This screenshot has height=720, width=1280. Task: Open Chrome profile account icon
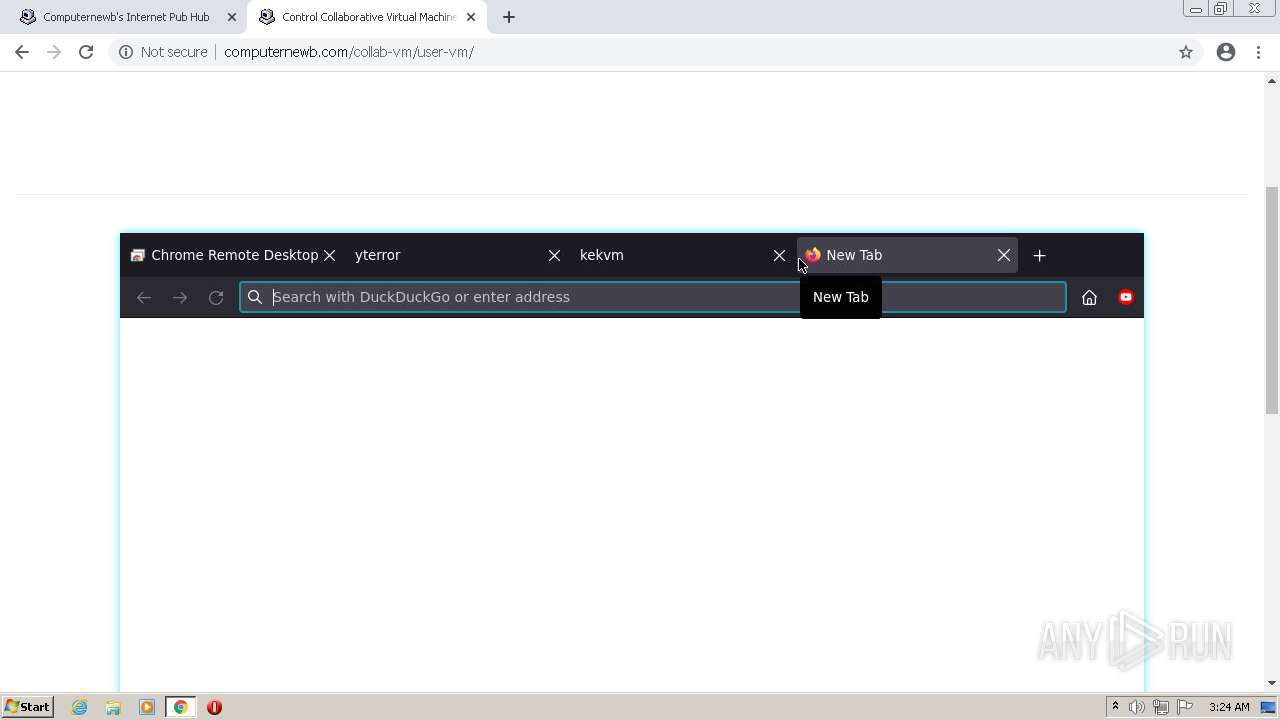coord(1226,52)
